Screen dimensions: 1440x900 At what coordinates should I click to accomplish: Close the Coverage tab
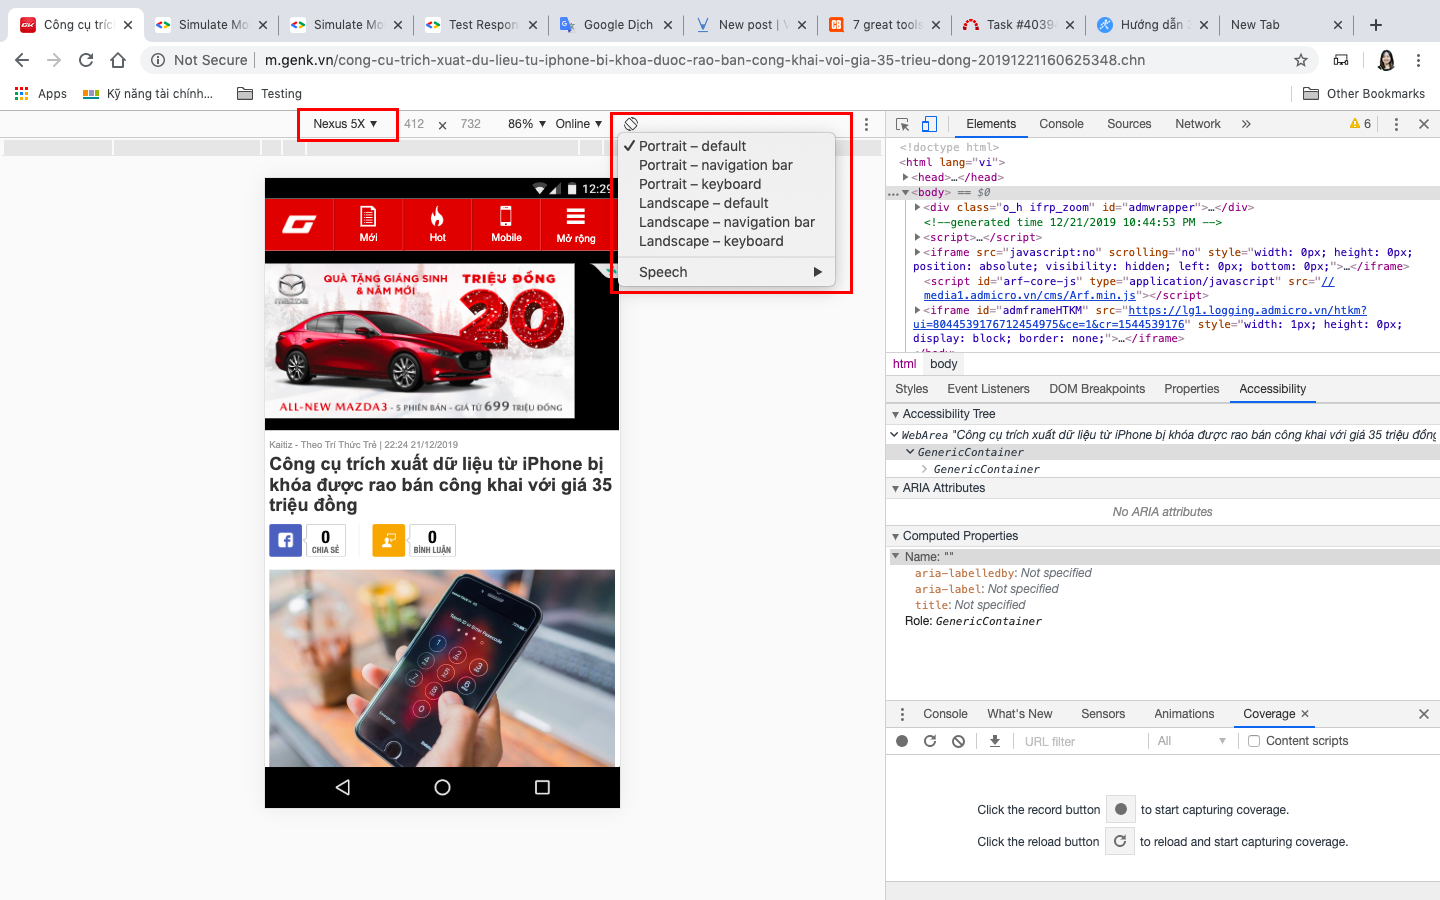[1305, 714]
